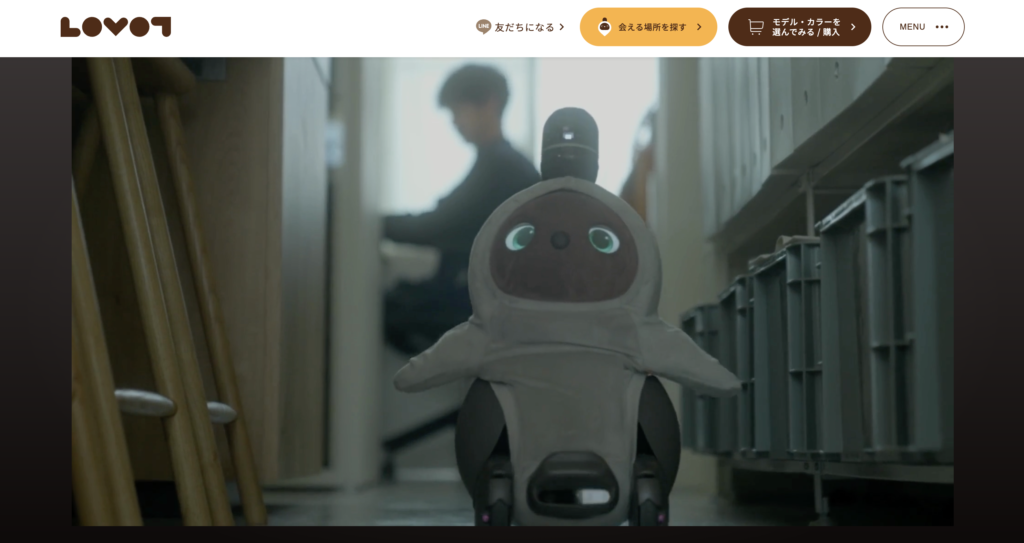Screen dimensions: 1024x543
Task: Click the arrow in the yellow button
Action: [x=699, y=27]
